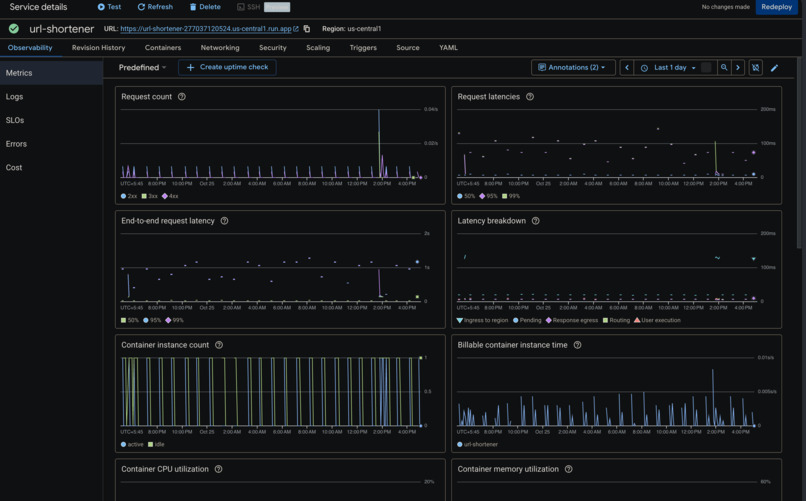Delete the url-shortener service
The image size is (806, 501).
[205, 7]
